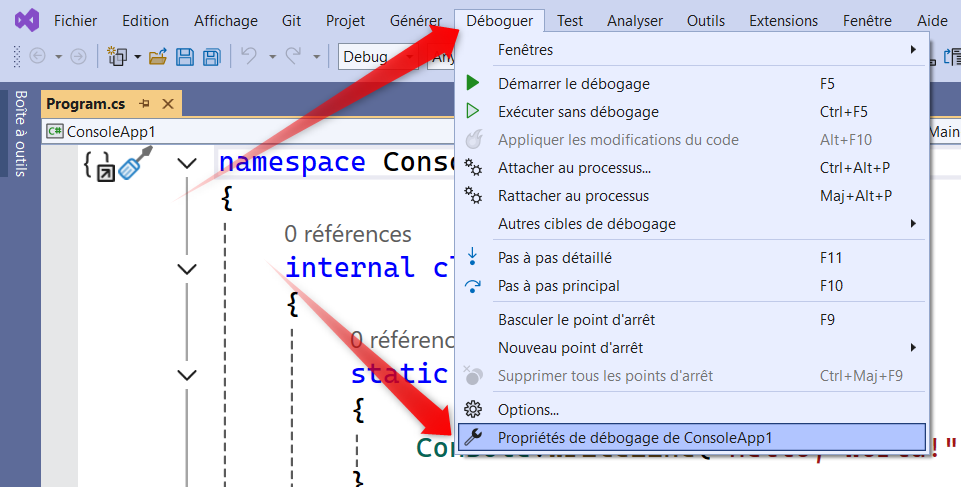Screen dimensions: 961x487
Task: Save the current file with the single floppy icon
Action: click(x=185, y=57)
